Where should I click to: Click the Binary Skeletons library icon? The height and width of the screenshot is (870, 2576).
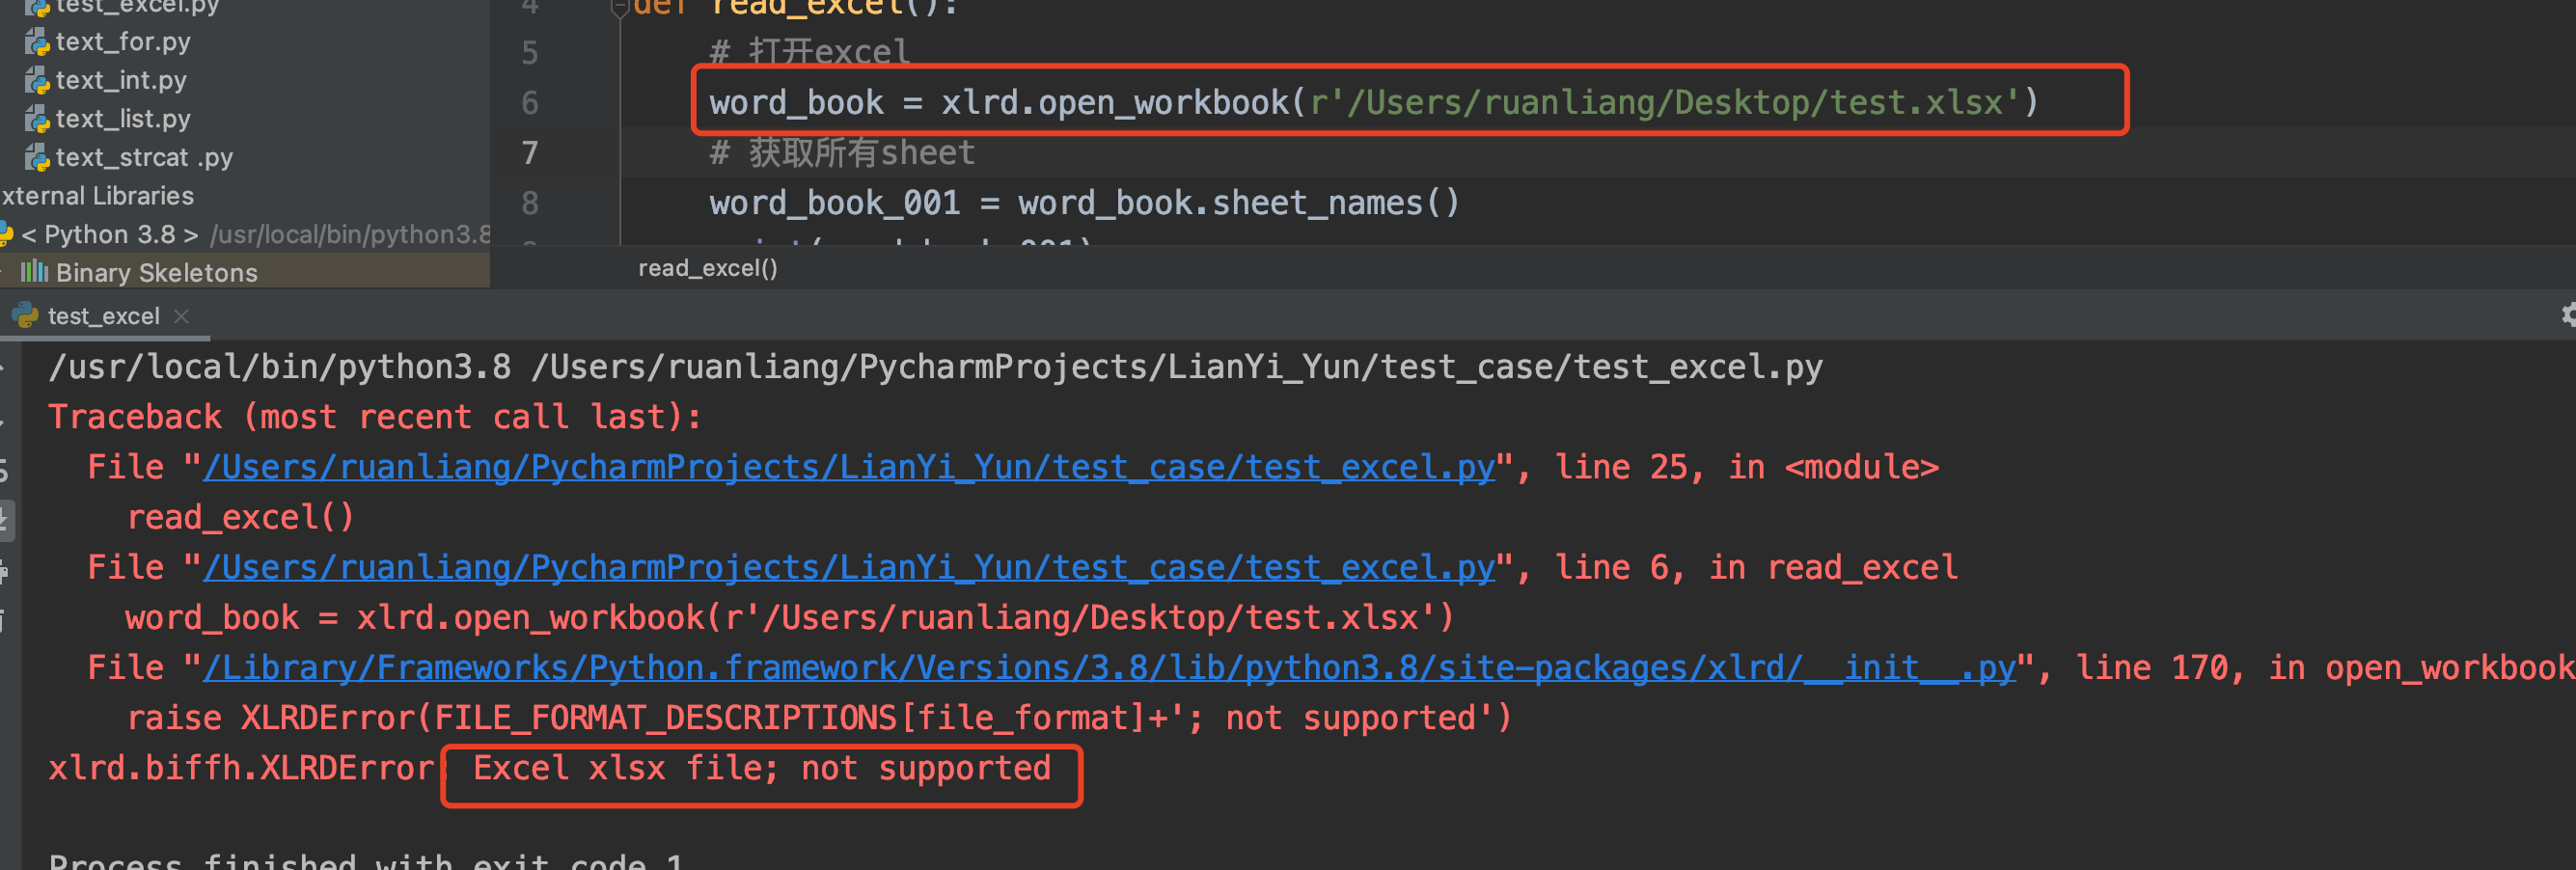[34, 272]
